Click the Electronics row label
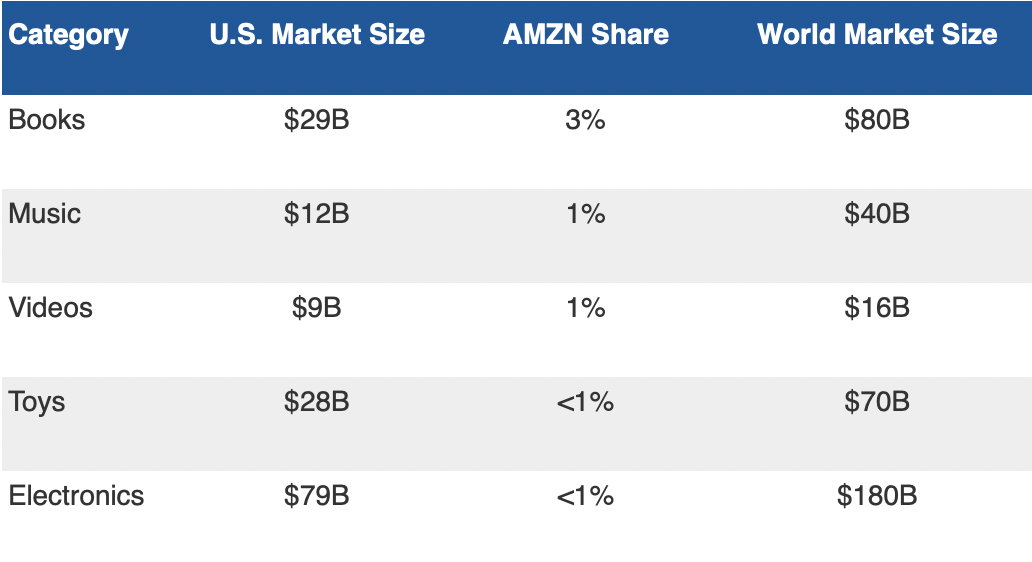The width and height of the screenshot is (1032, 562). point(77,496)
